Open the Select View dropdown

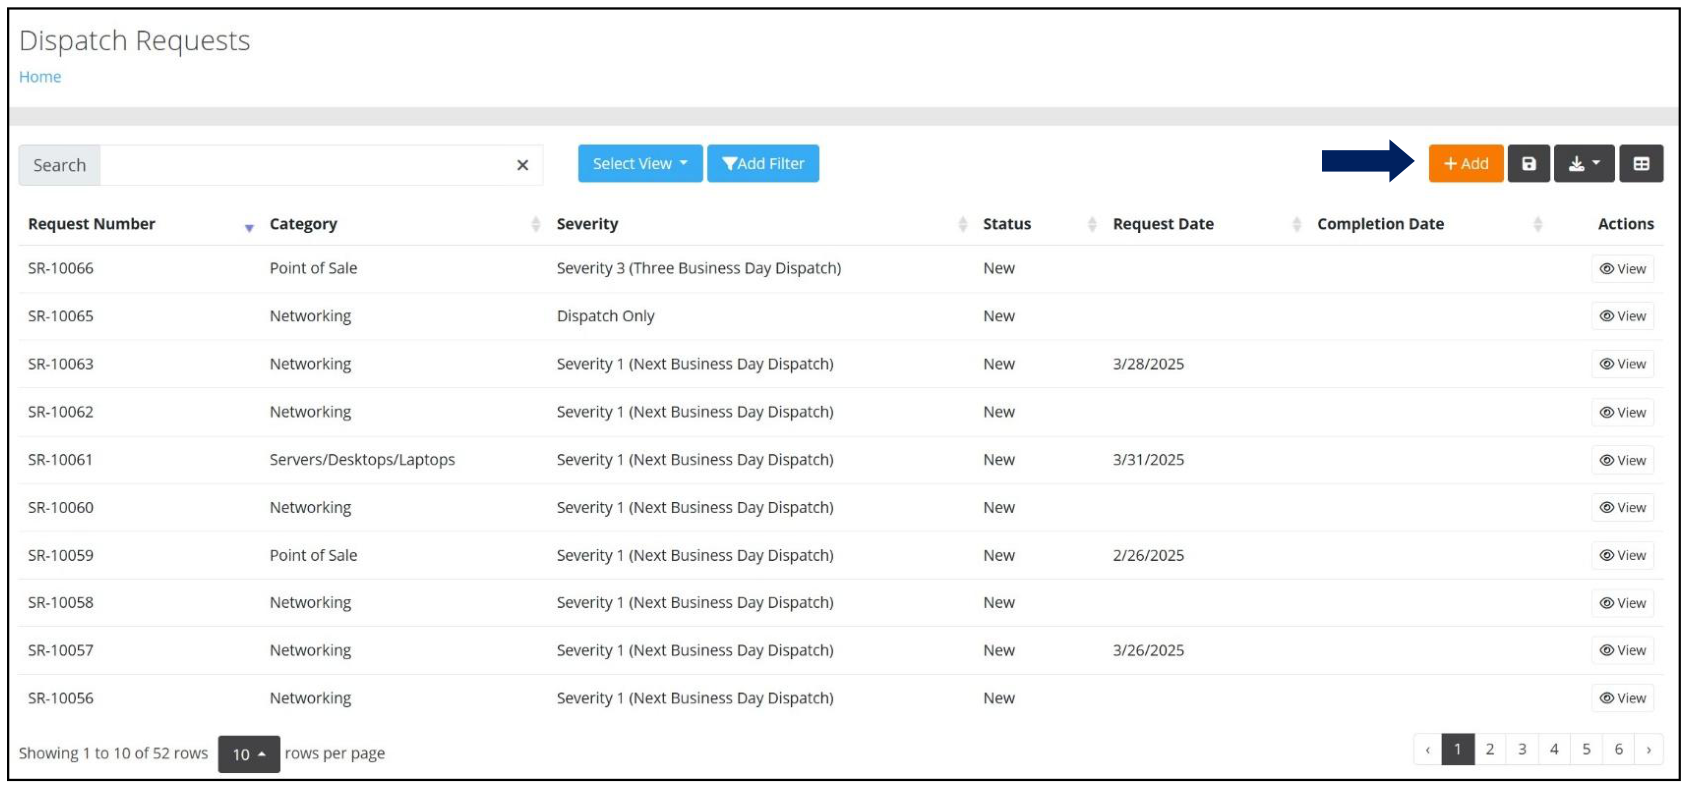[x=640, y=164]
